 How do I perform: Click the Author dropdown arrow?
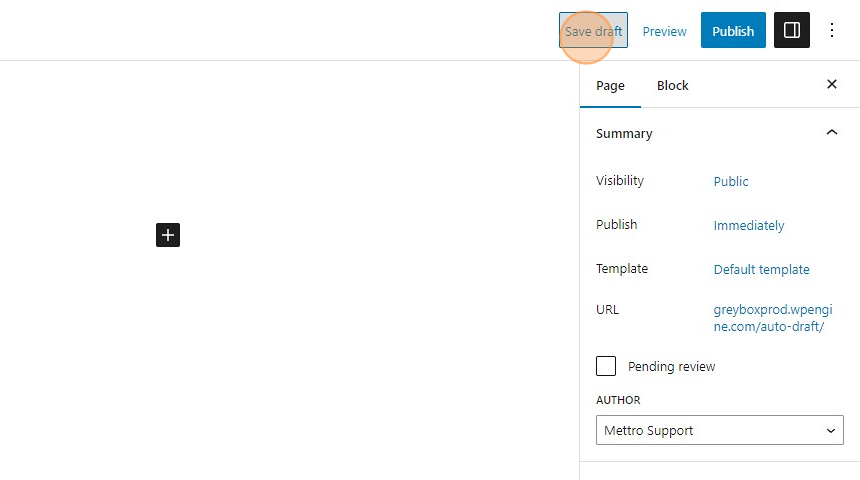coord(831,431)
